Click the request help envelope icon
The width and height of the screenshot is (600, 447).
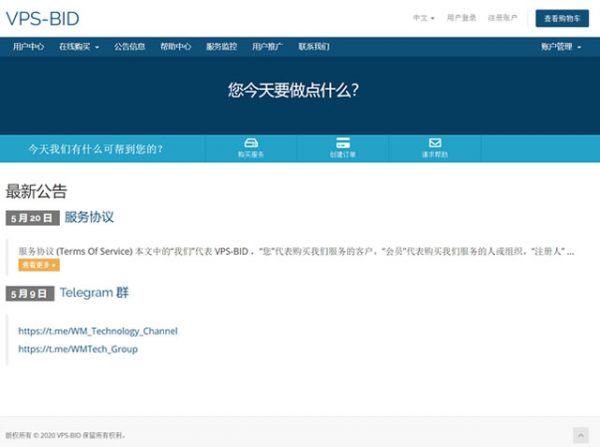[435, 143]
